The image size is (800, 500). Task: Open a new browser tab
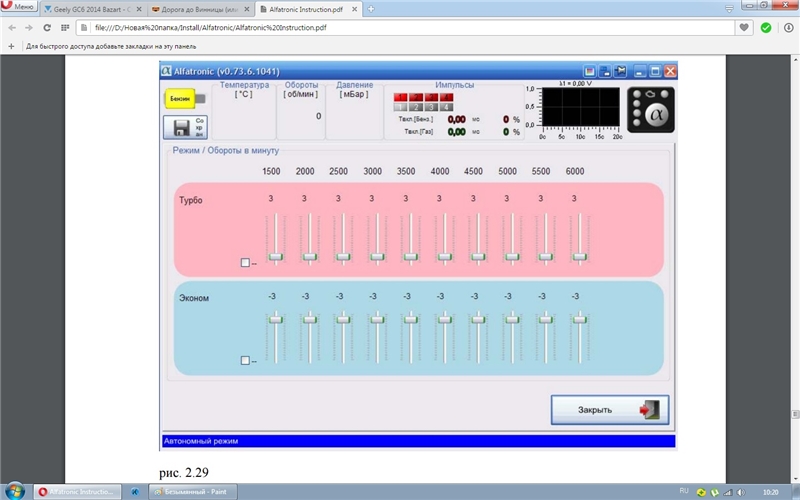pyautogui.click(x=371, y=9)
